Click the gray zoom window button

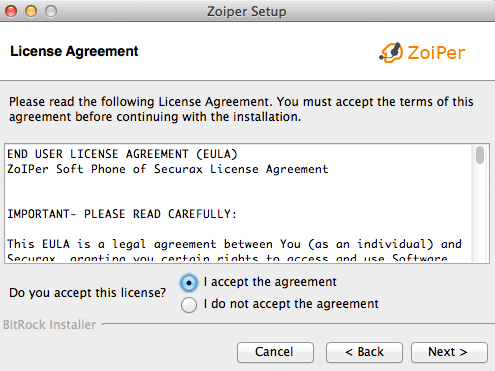click(x=51, y=11)
